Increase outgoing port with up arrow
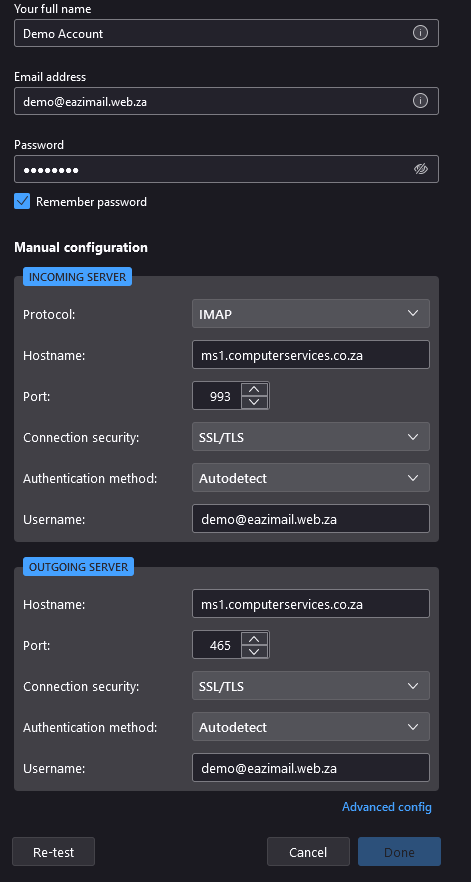 pyautogui.click(x=254, y=638)
